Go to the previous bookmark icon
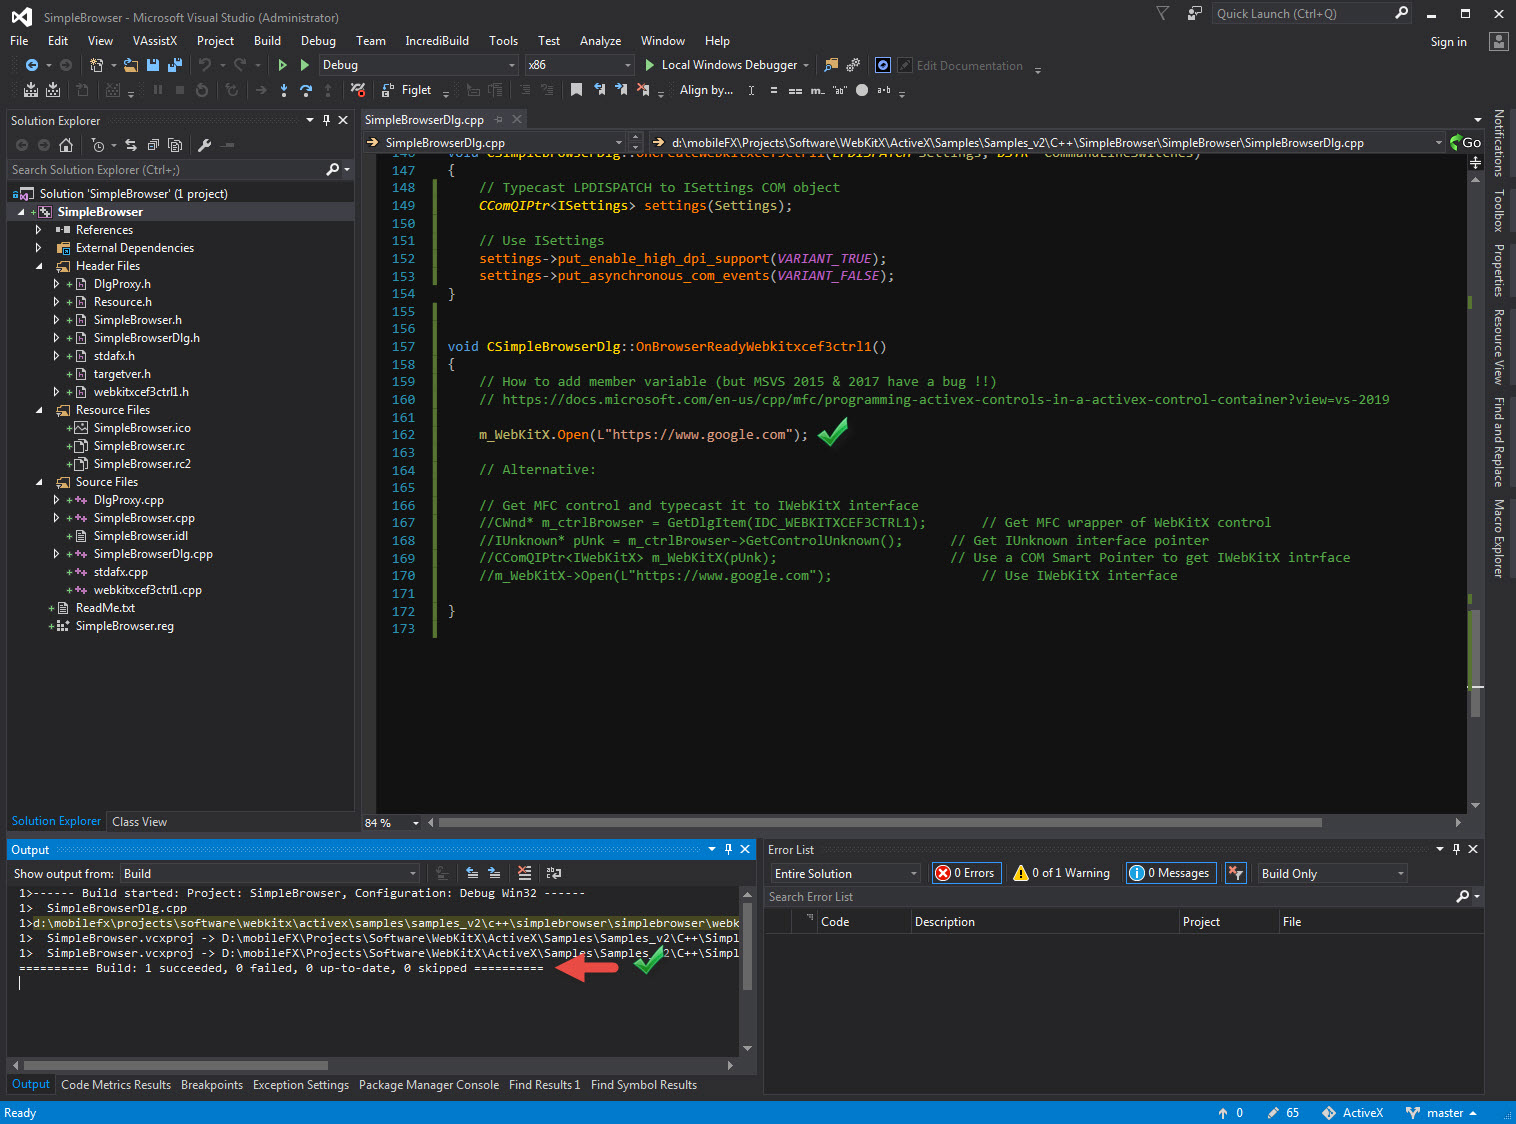 click(x=599, y=90)
